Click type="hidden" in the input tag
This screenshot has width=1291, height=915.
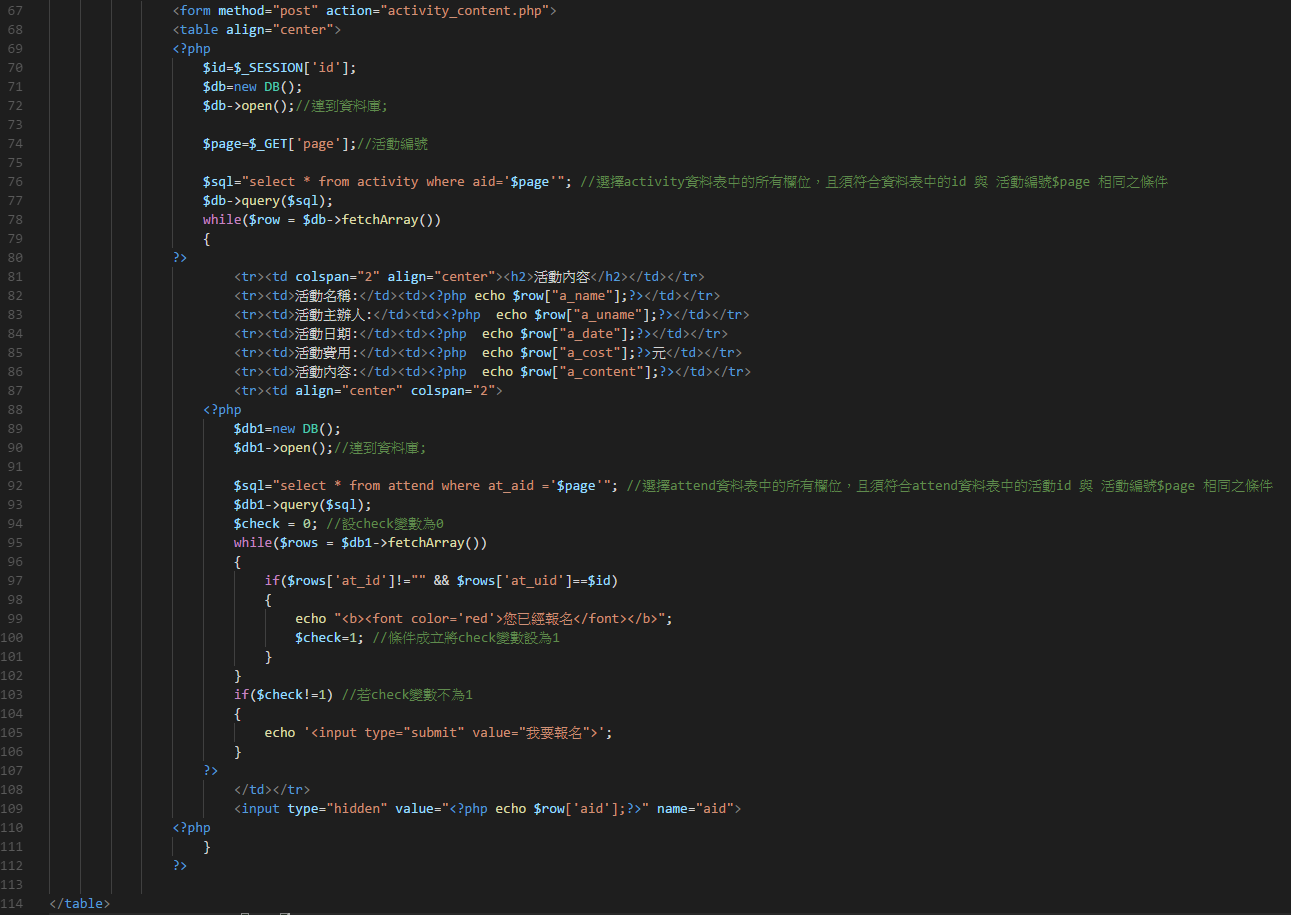coord(337,808)
